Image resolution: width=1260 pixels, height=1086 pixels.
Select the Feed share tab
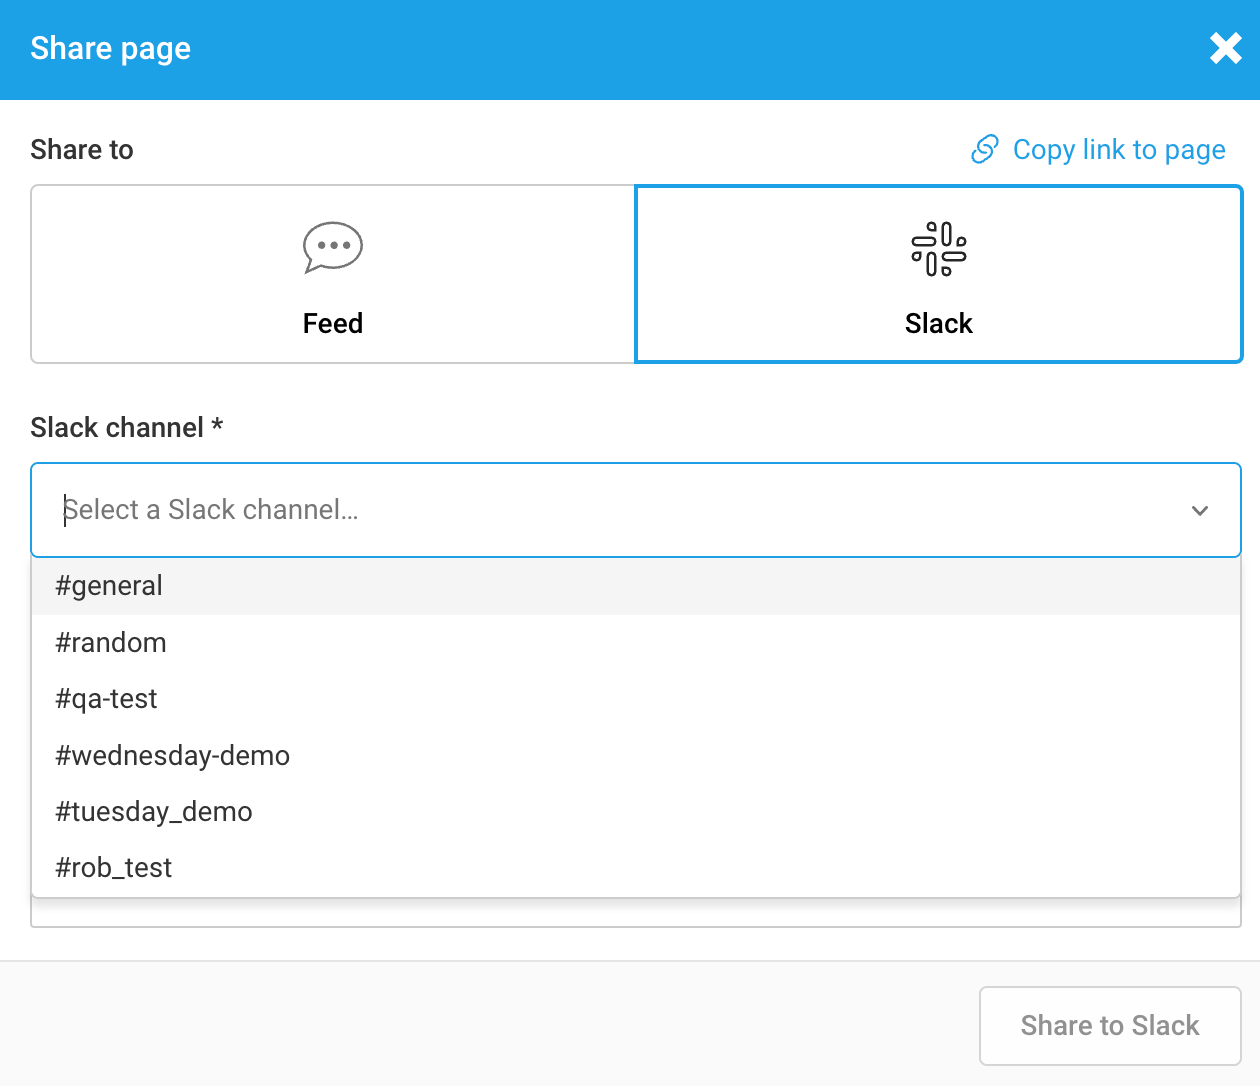[333, 274]
